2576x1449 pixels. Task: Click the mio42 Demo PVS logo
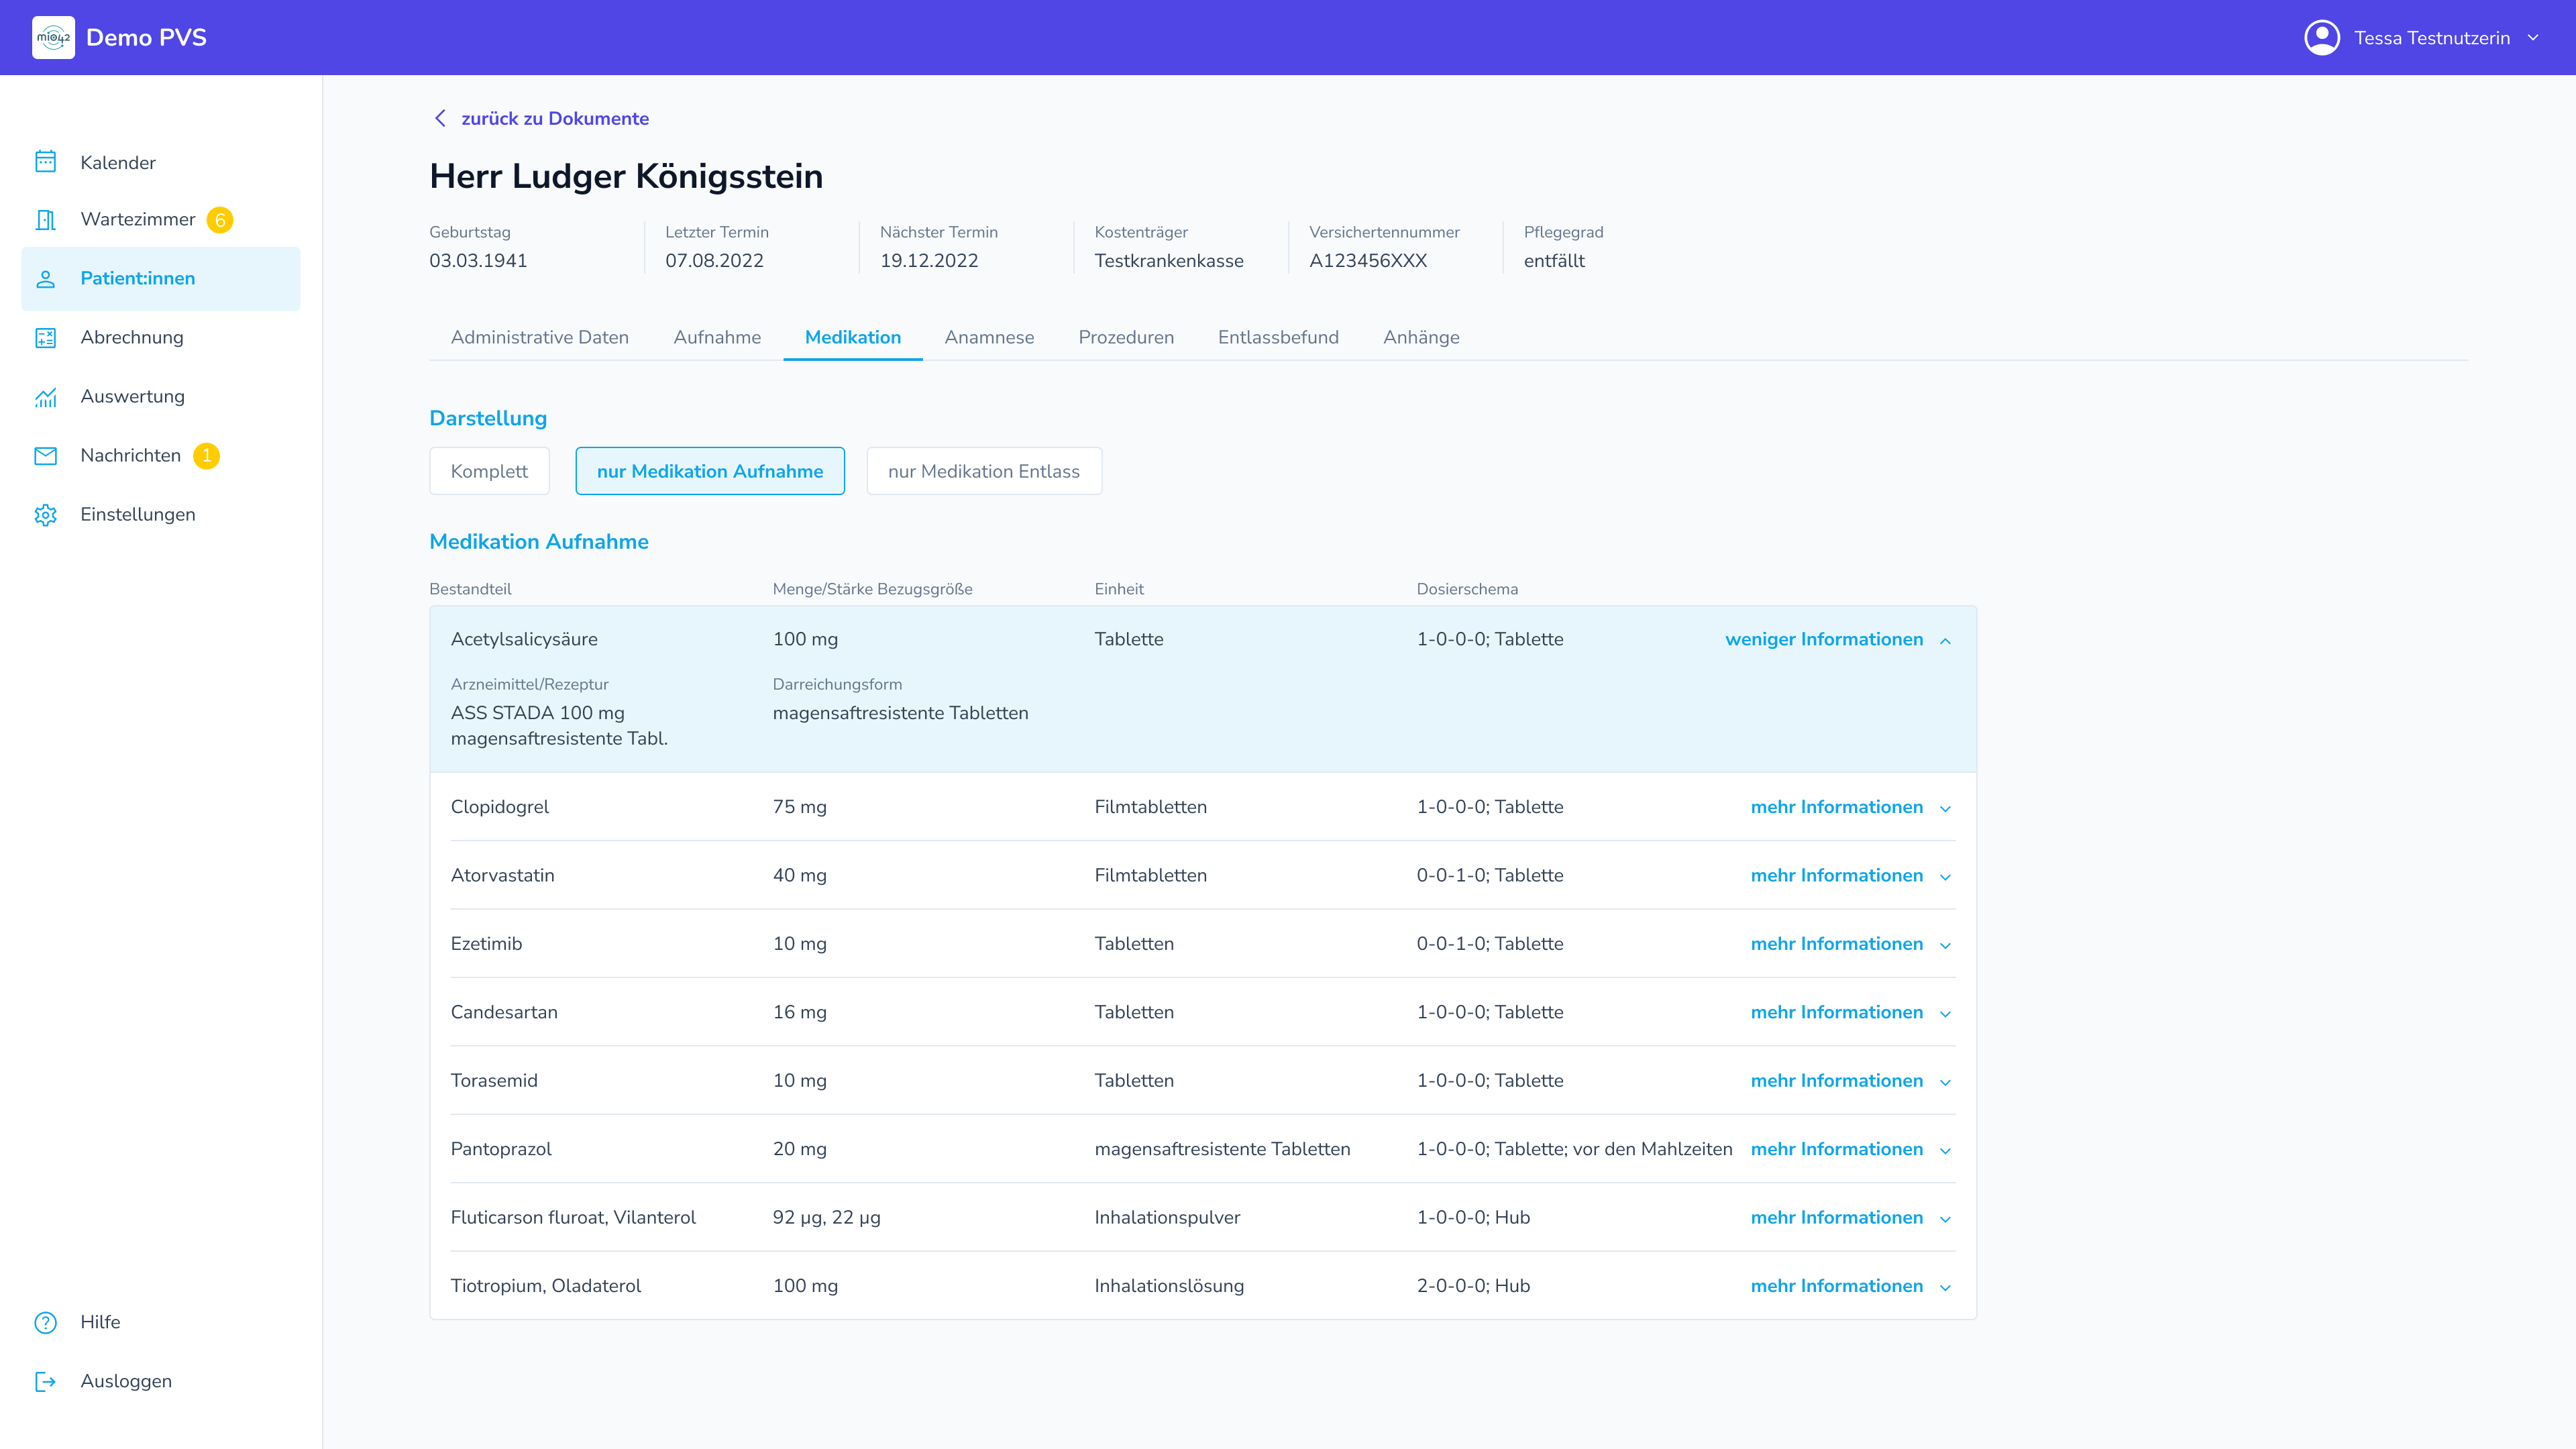(53, 37)
